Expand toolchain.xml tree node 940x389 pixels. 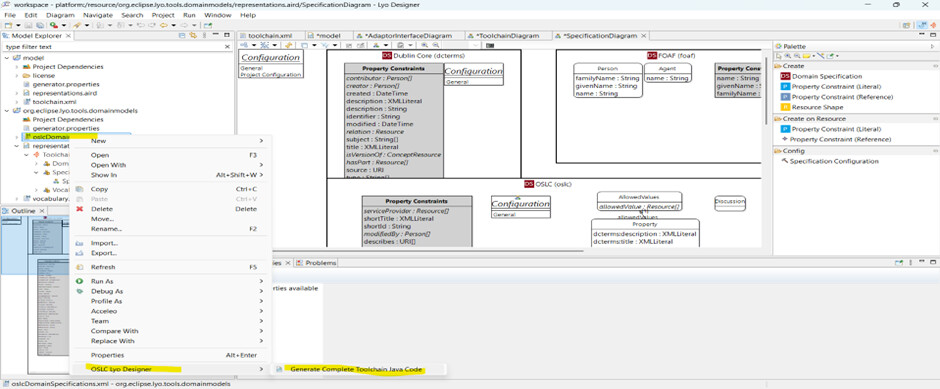tap(17, 102)
